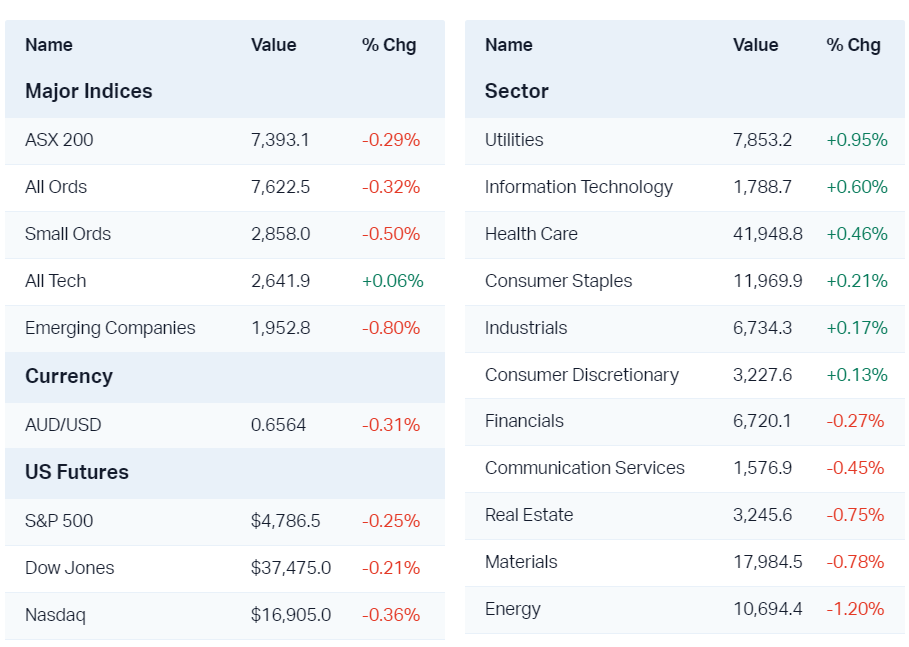
Task: Open Emerging Companies index row
Action: click(110, 328)
